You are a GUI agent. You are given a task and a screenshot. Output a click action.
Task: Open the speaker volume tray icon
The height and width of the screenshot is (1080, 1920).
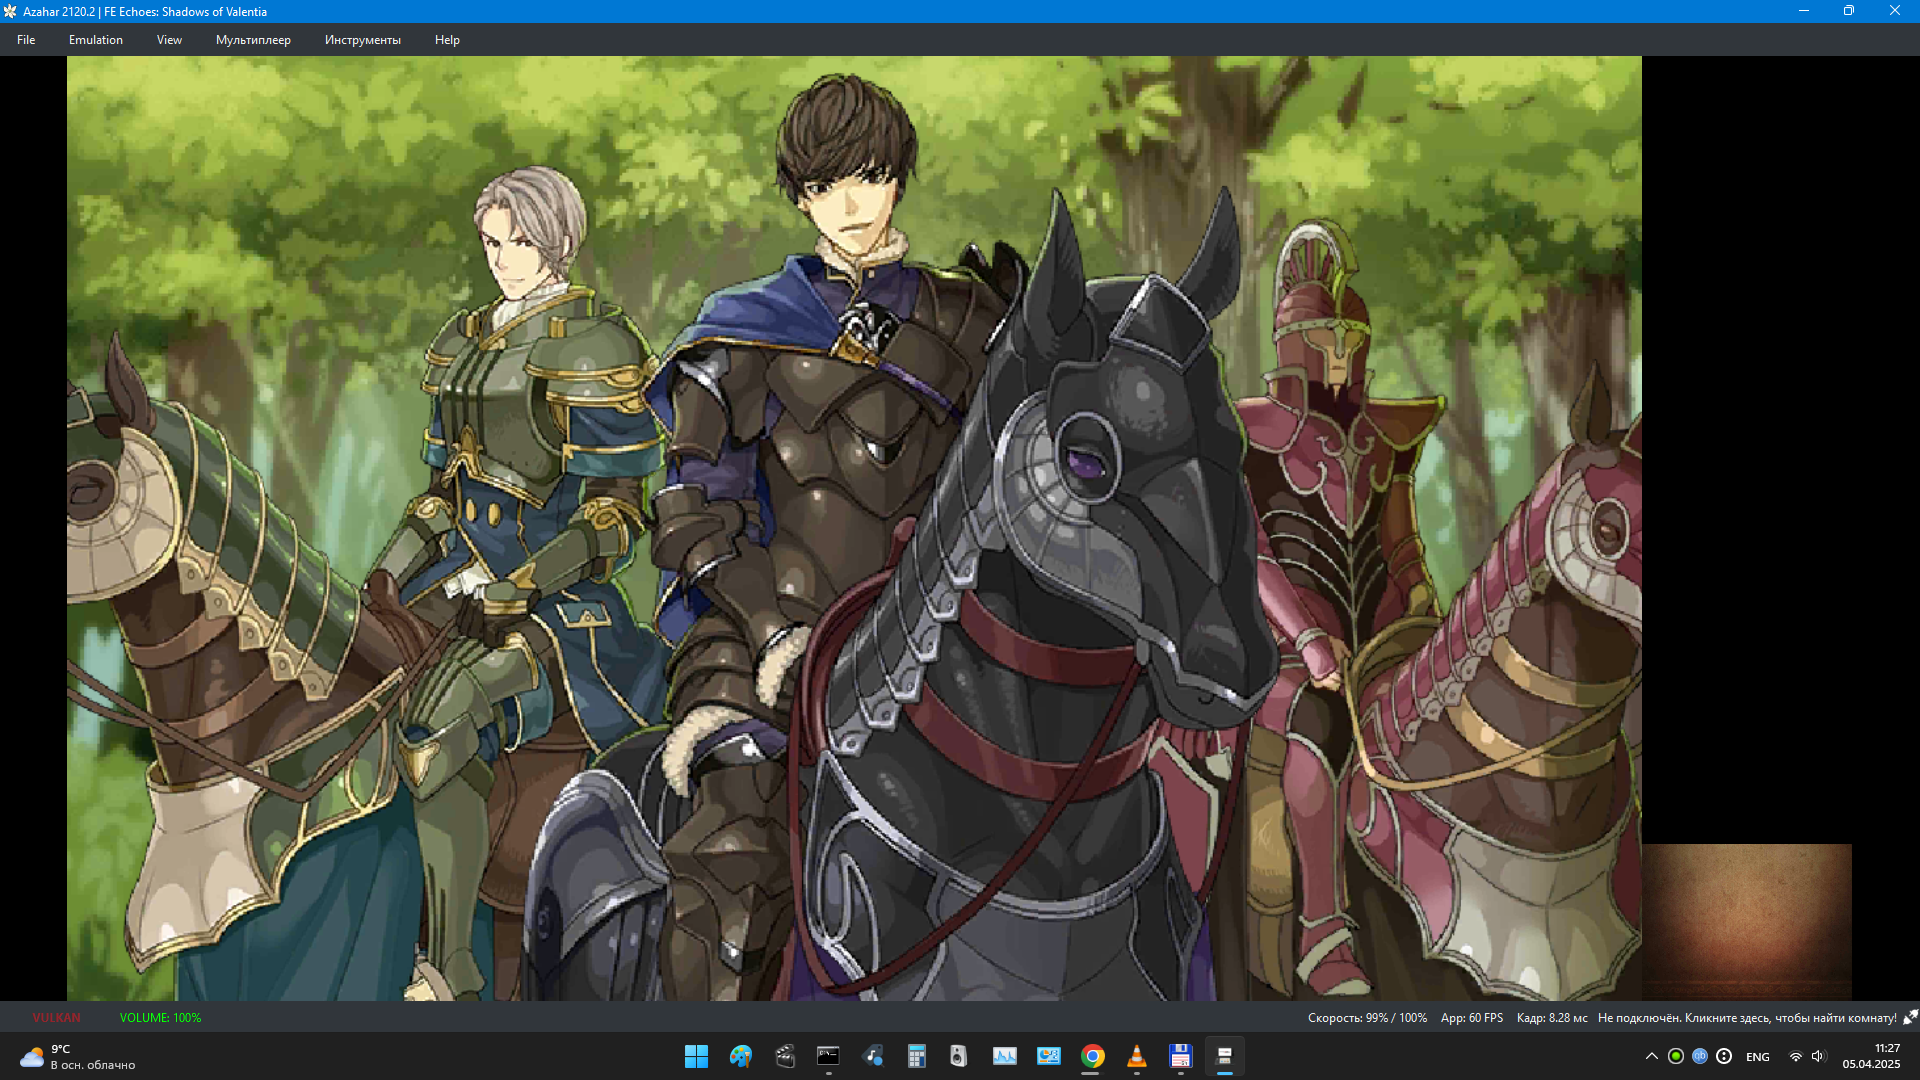click(x=1819, y=1056)
